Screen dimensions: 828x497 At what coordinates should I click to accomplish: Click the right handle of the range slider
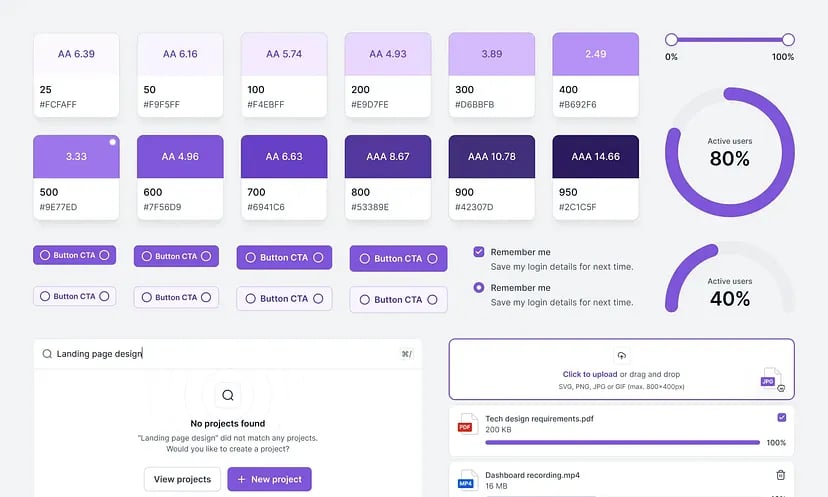coord(788,40)
